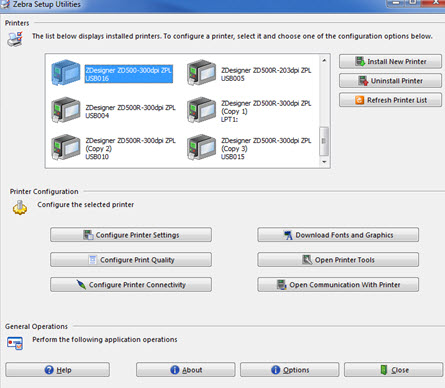The image size is (445, 388).
Task: Select the text ZD500R-300dpi ZPL (Copy 1) LPT1:
Action: tap(266, 111)
